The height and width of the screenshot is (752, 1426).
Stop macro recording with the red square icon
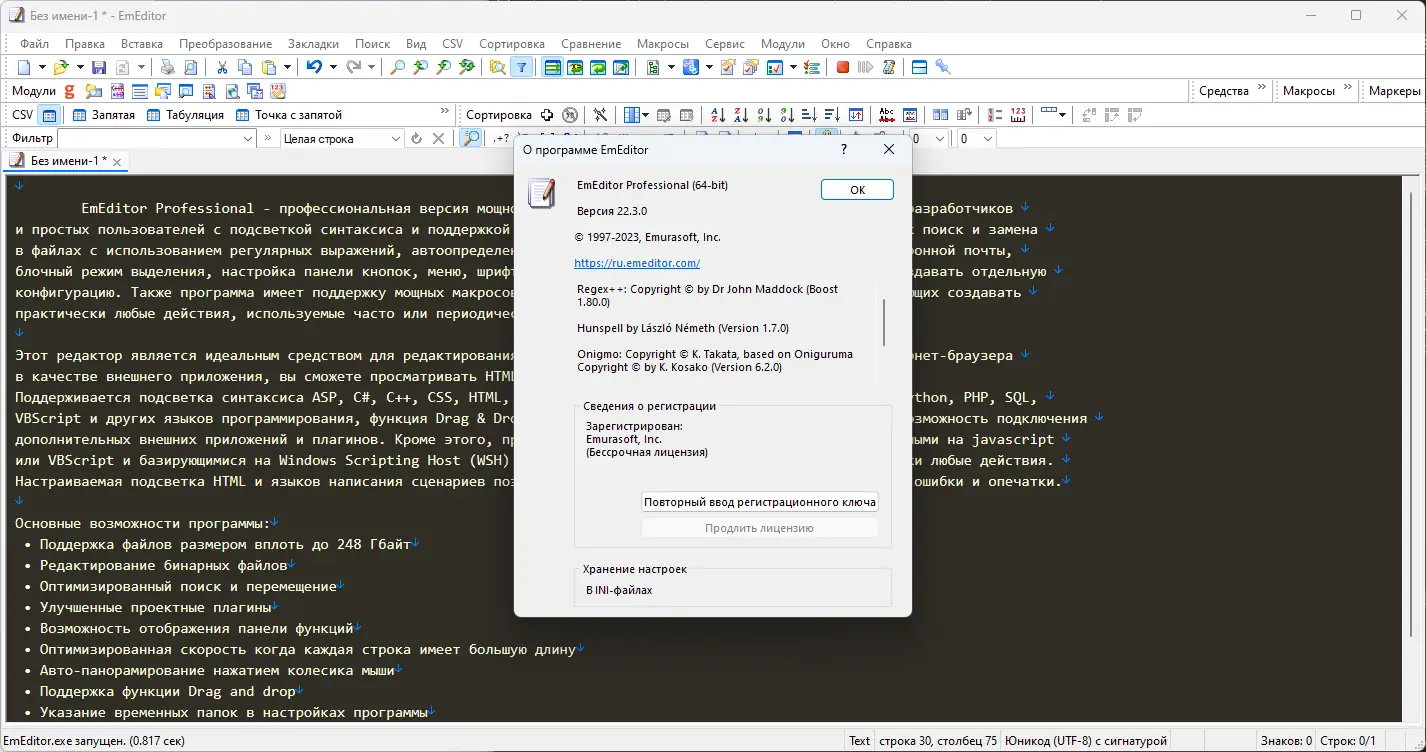click(842, 67)
